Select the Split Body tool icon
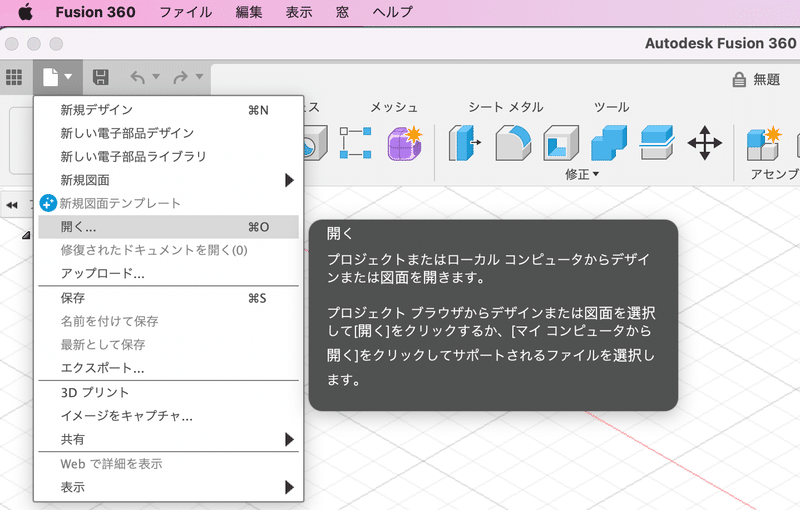The height and width of the screenshot is (510, 800). point(657,143)
